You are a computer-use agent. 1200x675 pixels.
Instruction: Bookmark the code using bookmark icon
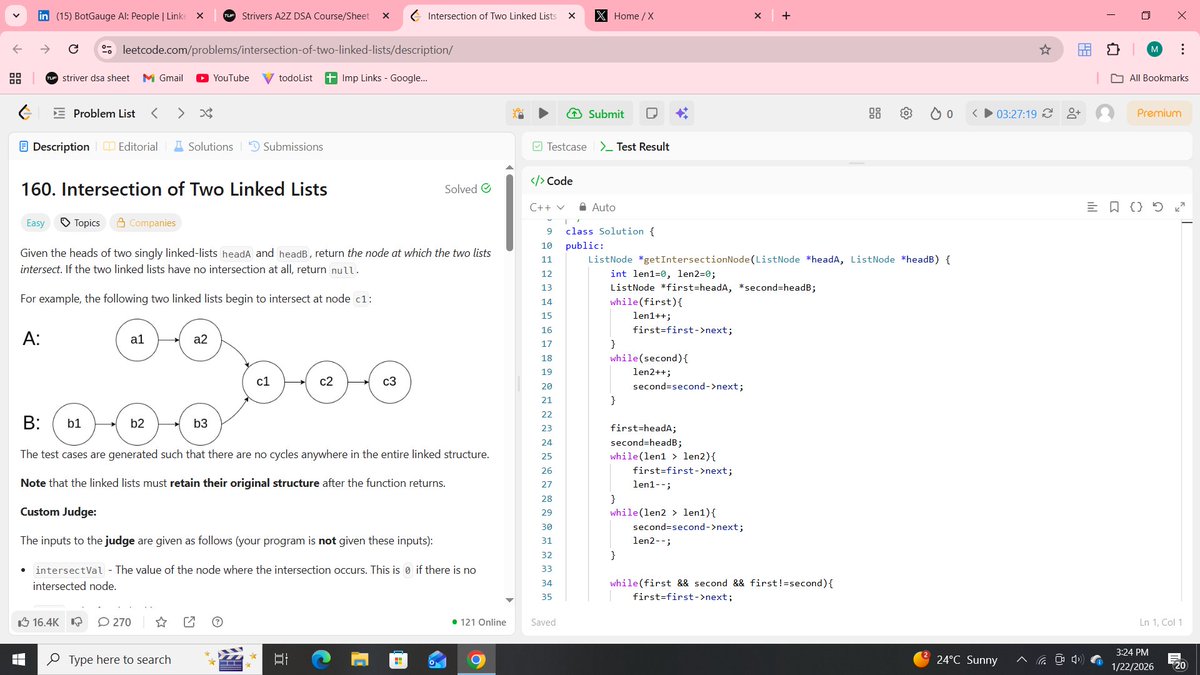1114,207
